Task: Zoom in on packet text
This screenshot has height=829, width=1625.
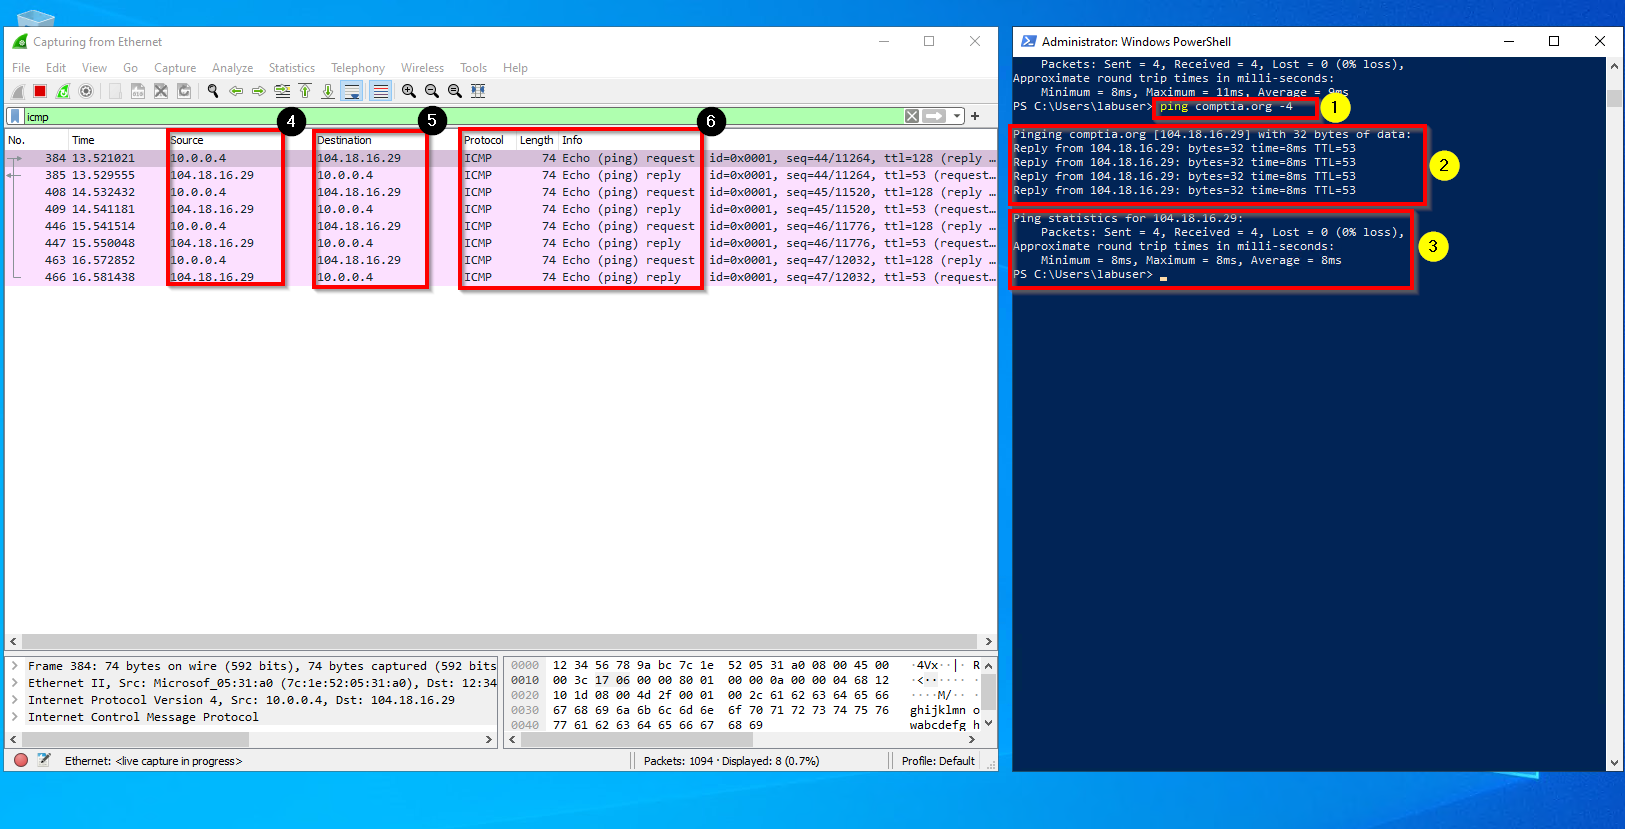Action: pyautogui.click(x=409, y=91)
